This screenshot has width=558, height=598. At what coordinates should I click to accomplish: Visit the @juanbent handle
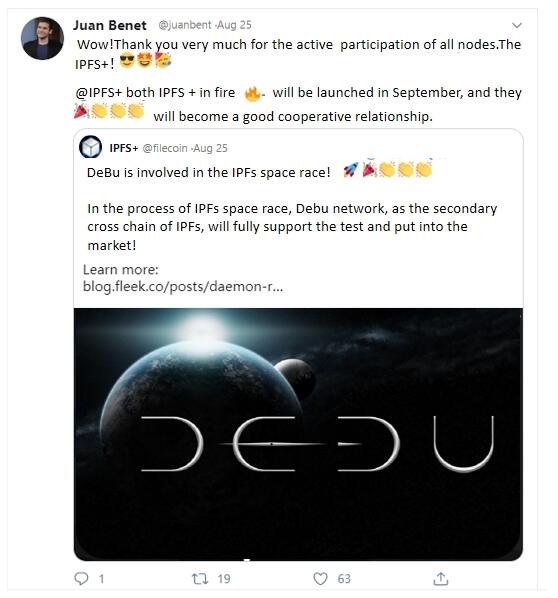(185, 25)
